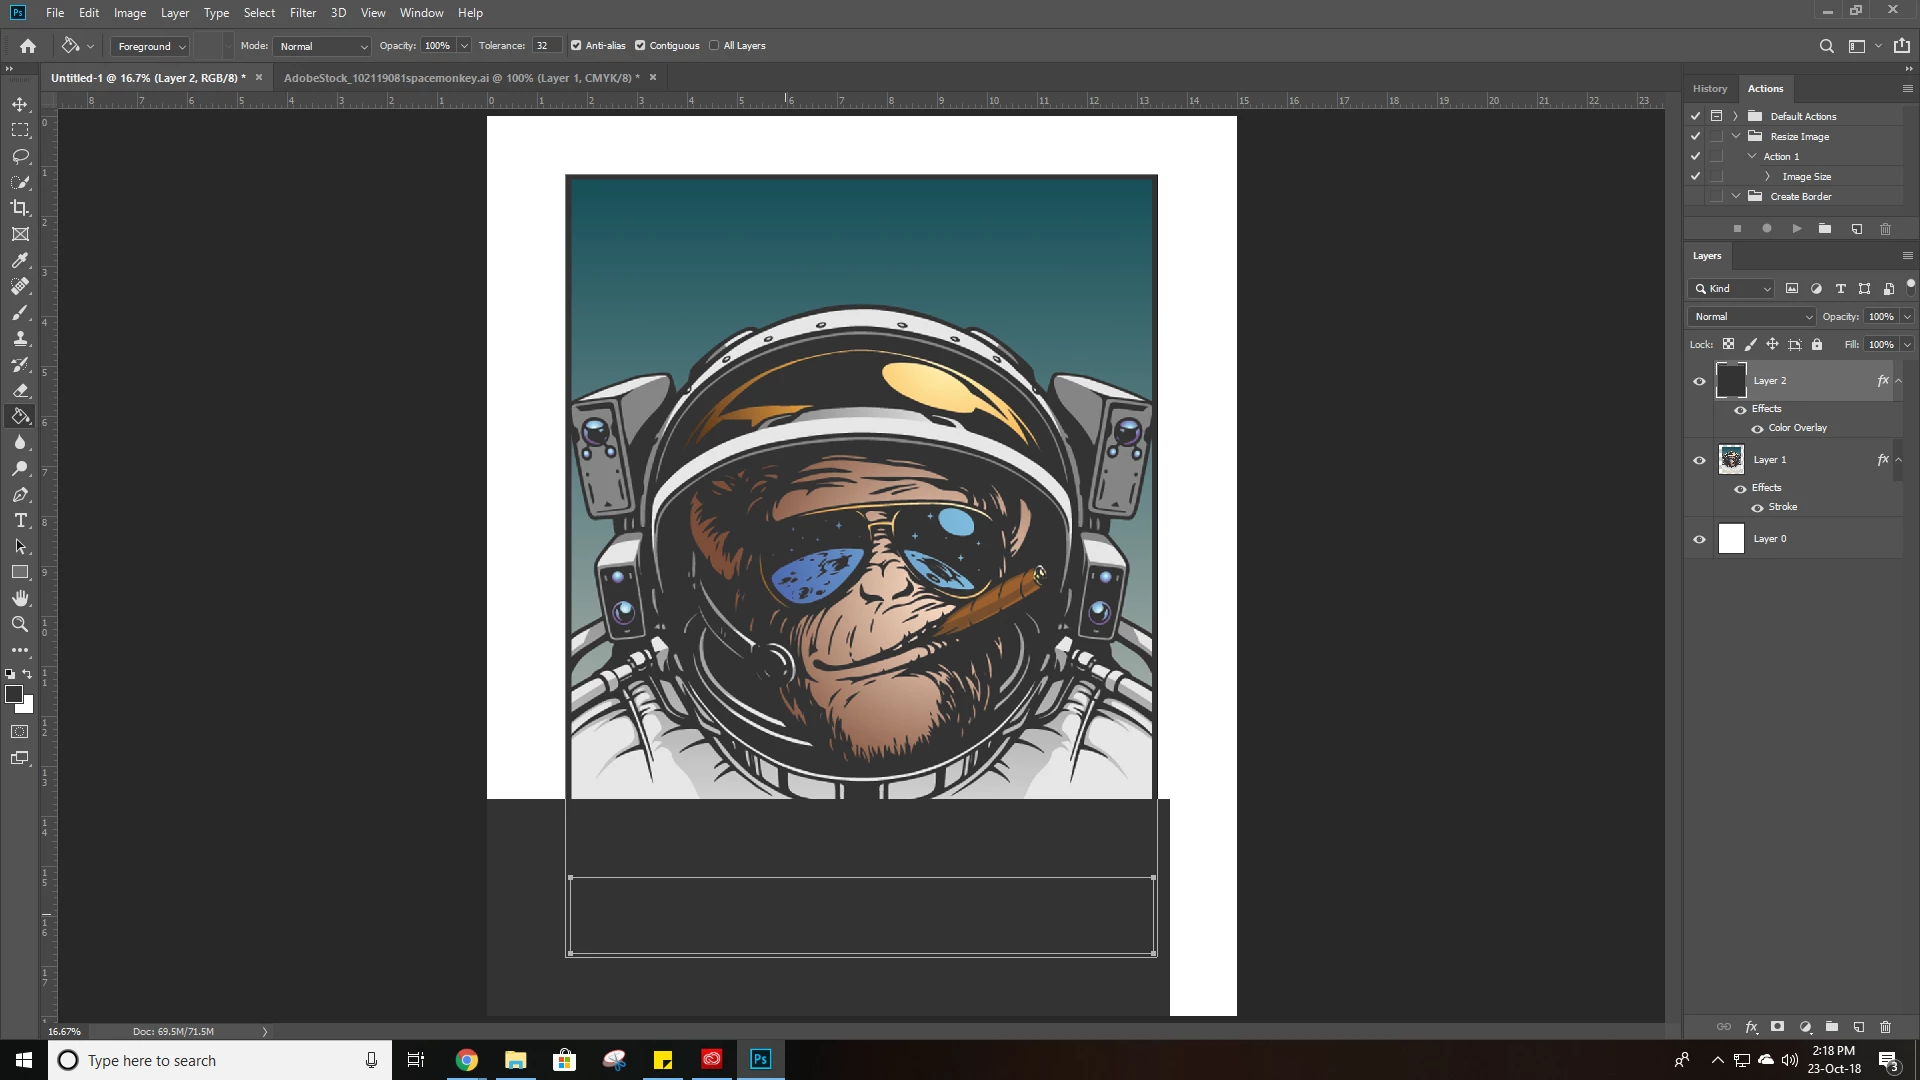Open the blending Mode dropdown in options bar

point(323,47)
